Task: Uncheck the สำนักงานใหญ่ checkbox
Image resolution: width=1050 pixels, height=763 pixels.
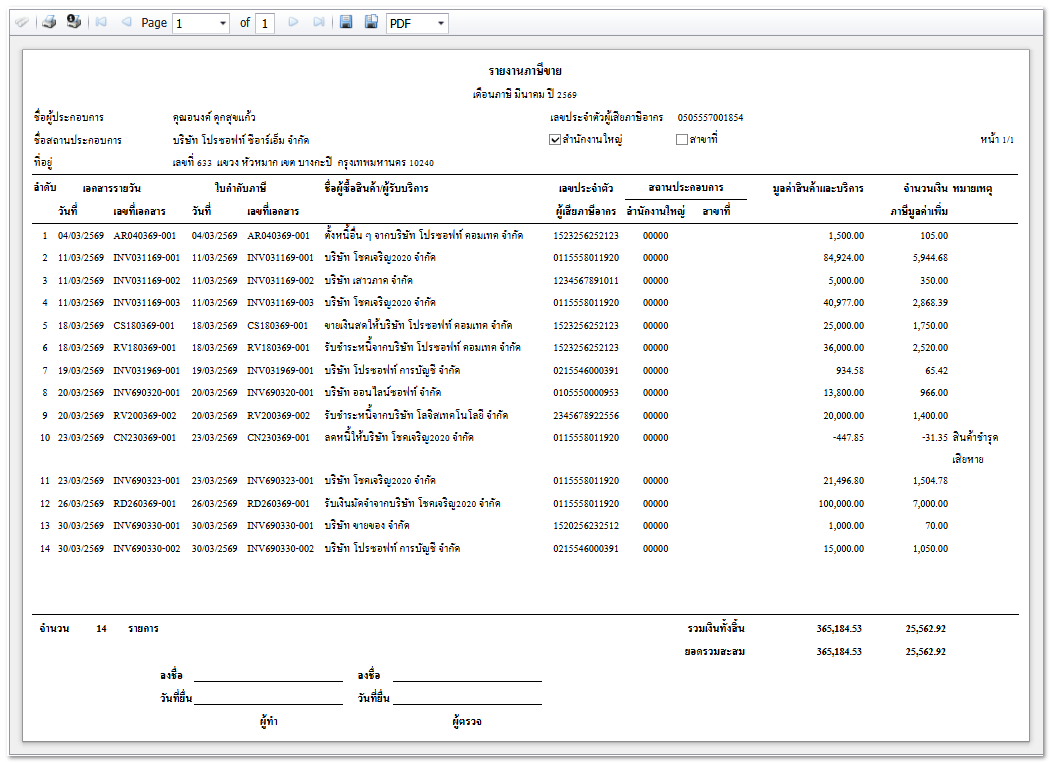Action: click(555, 140)
